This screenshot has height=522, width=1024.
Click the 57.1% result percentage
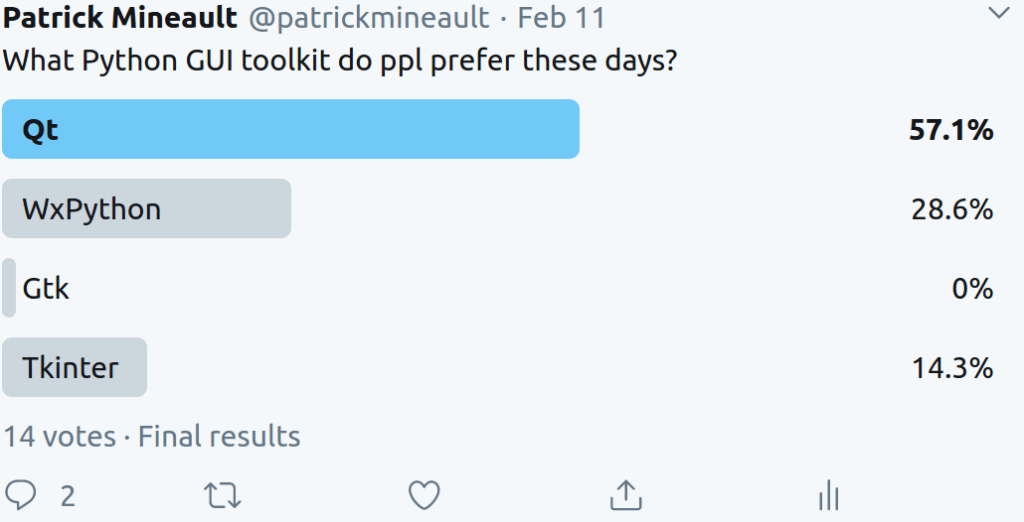[951, 130]
